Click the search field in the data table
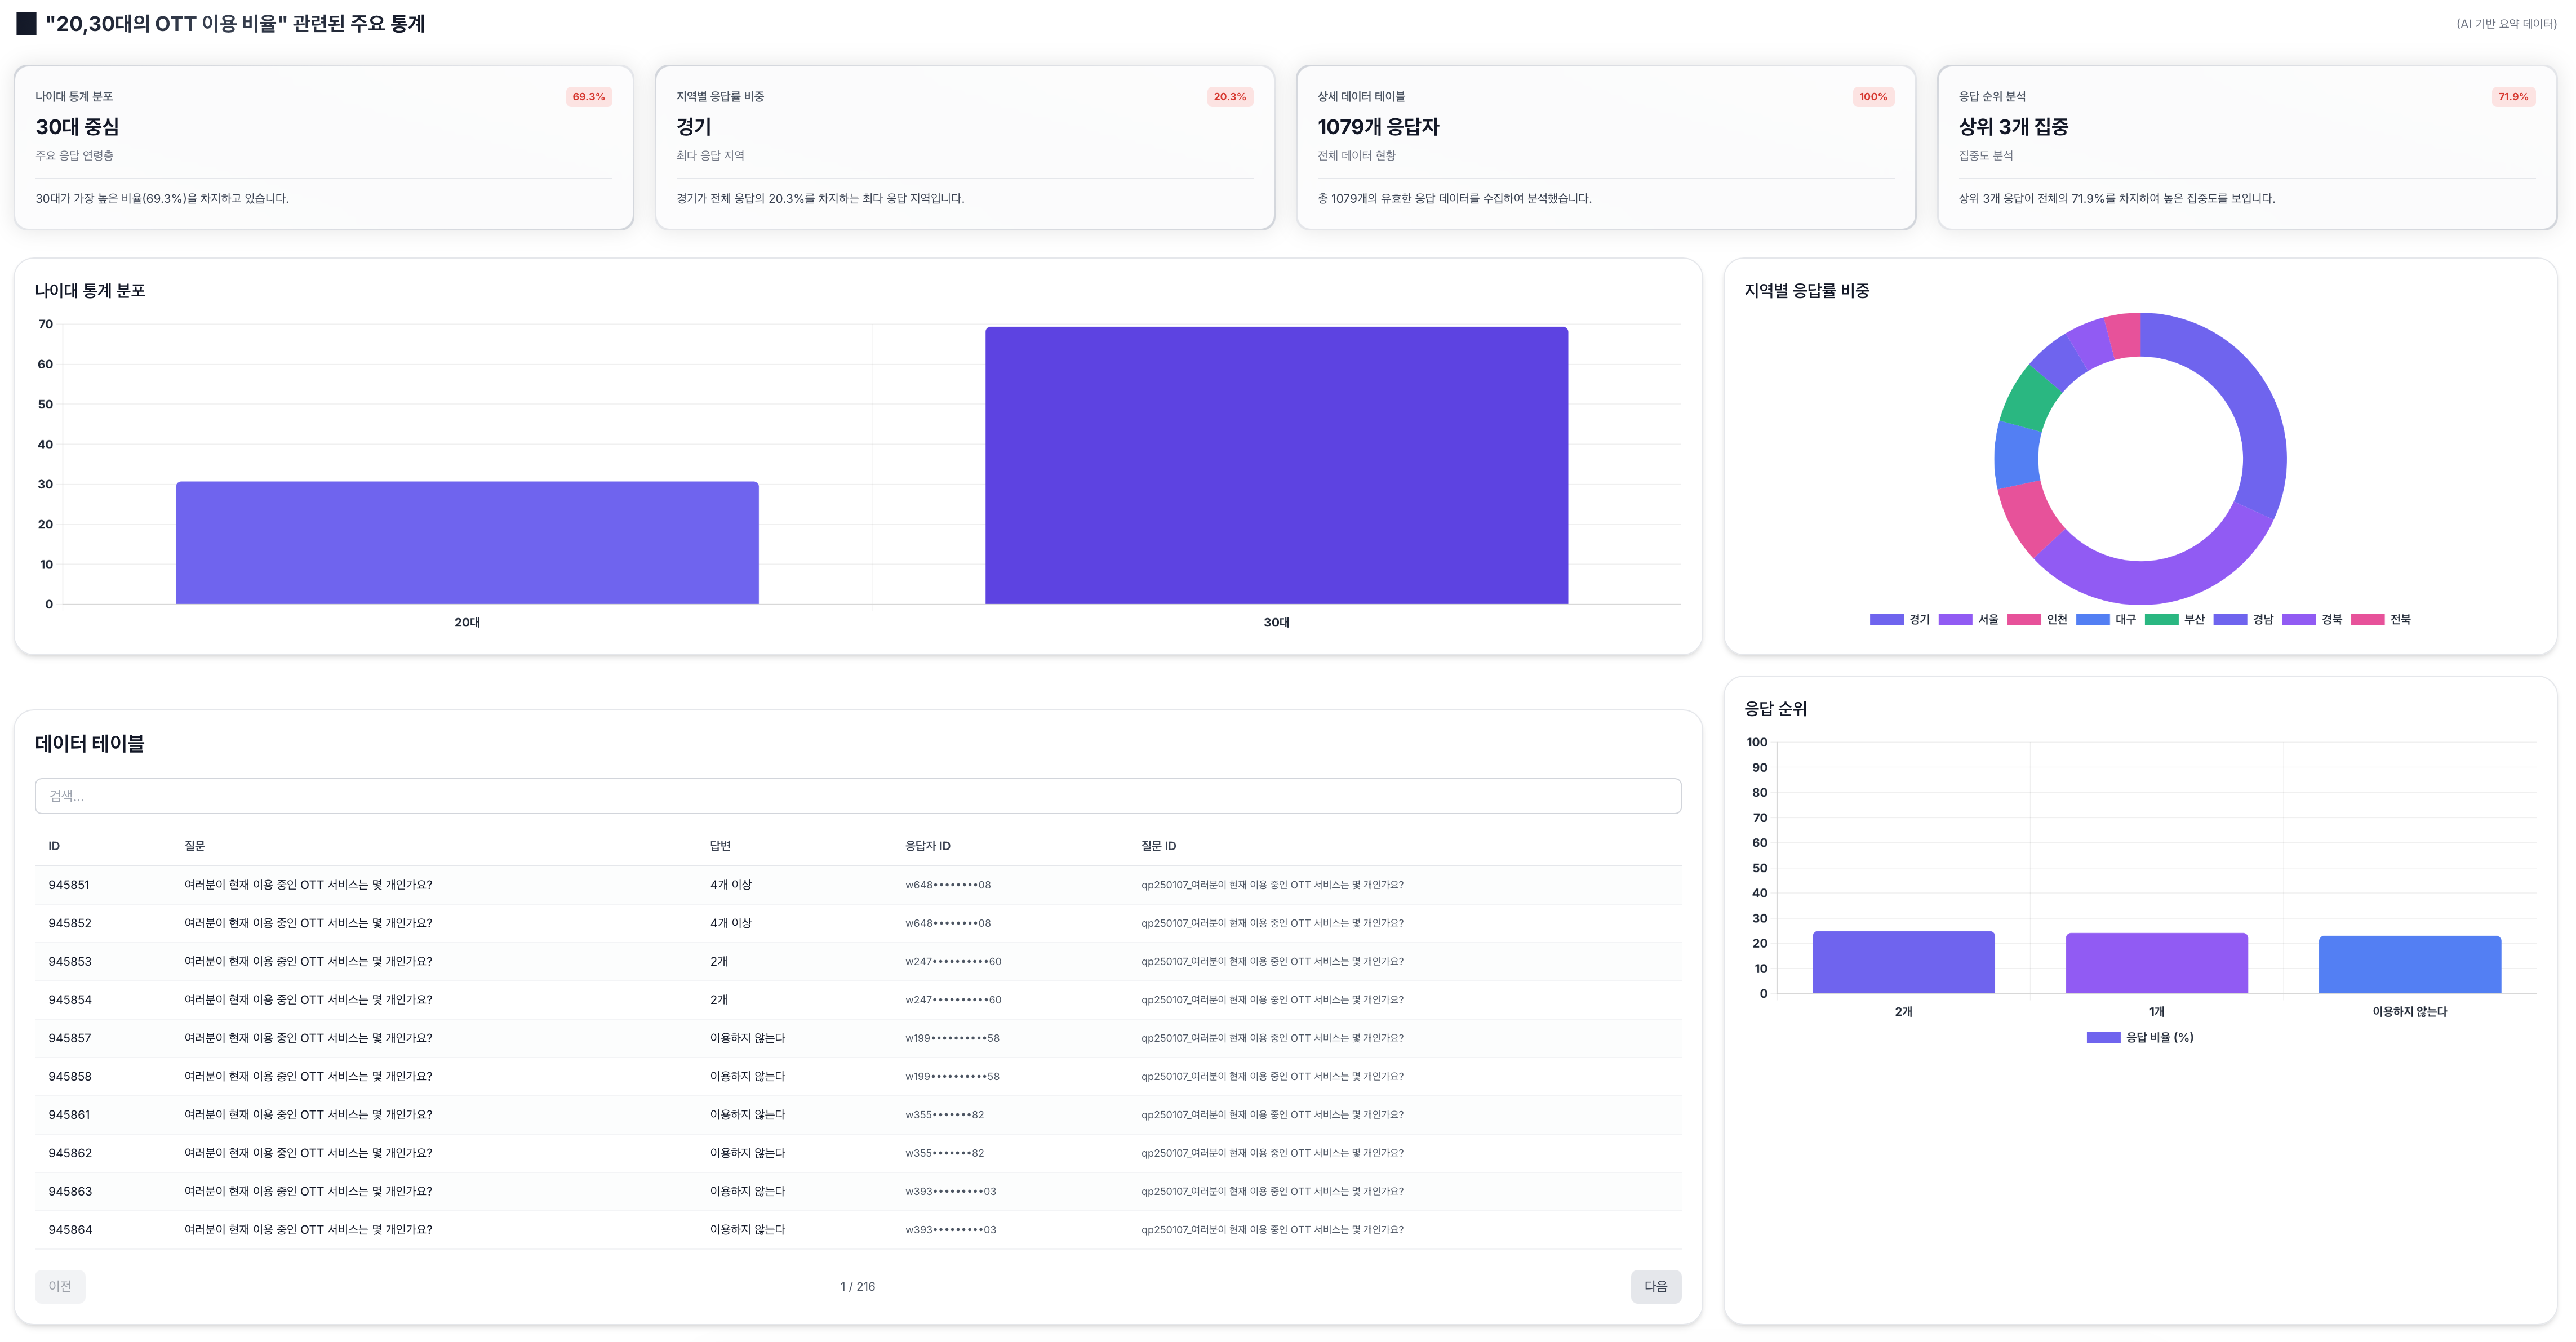2576x1342 pixels. point(857,796)
